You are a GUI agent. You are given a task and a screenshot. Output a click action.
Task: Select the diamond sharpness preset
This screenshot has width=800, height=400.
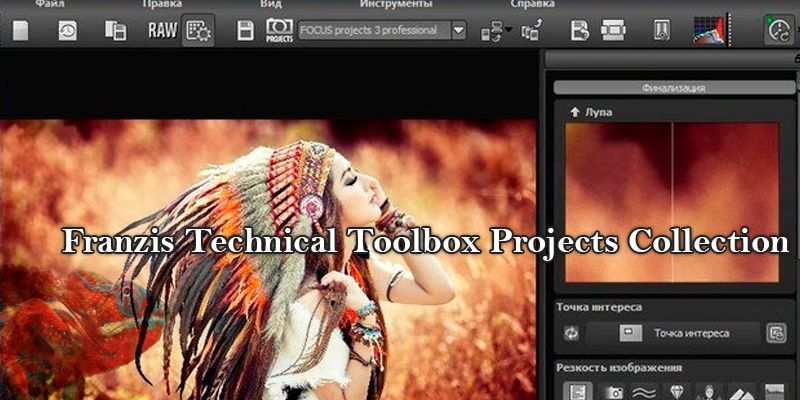click(677, 391)
